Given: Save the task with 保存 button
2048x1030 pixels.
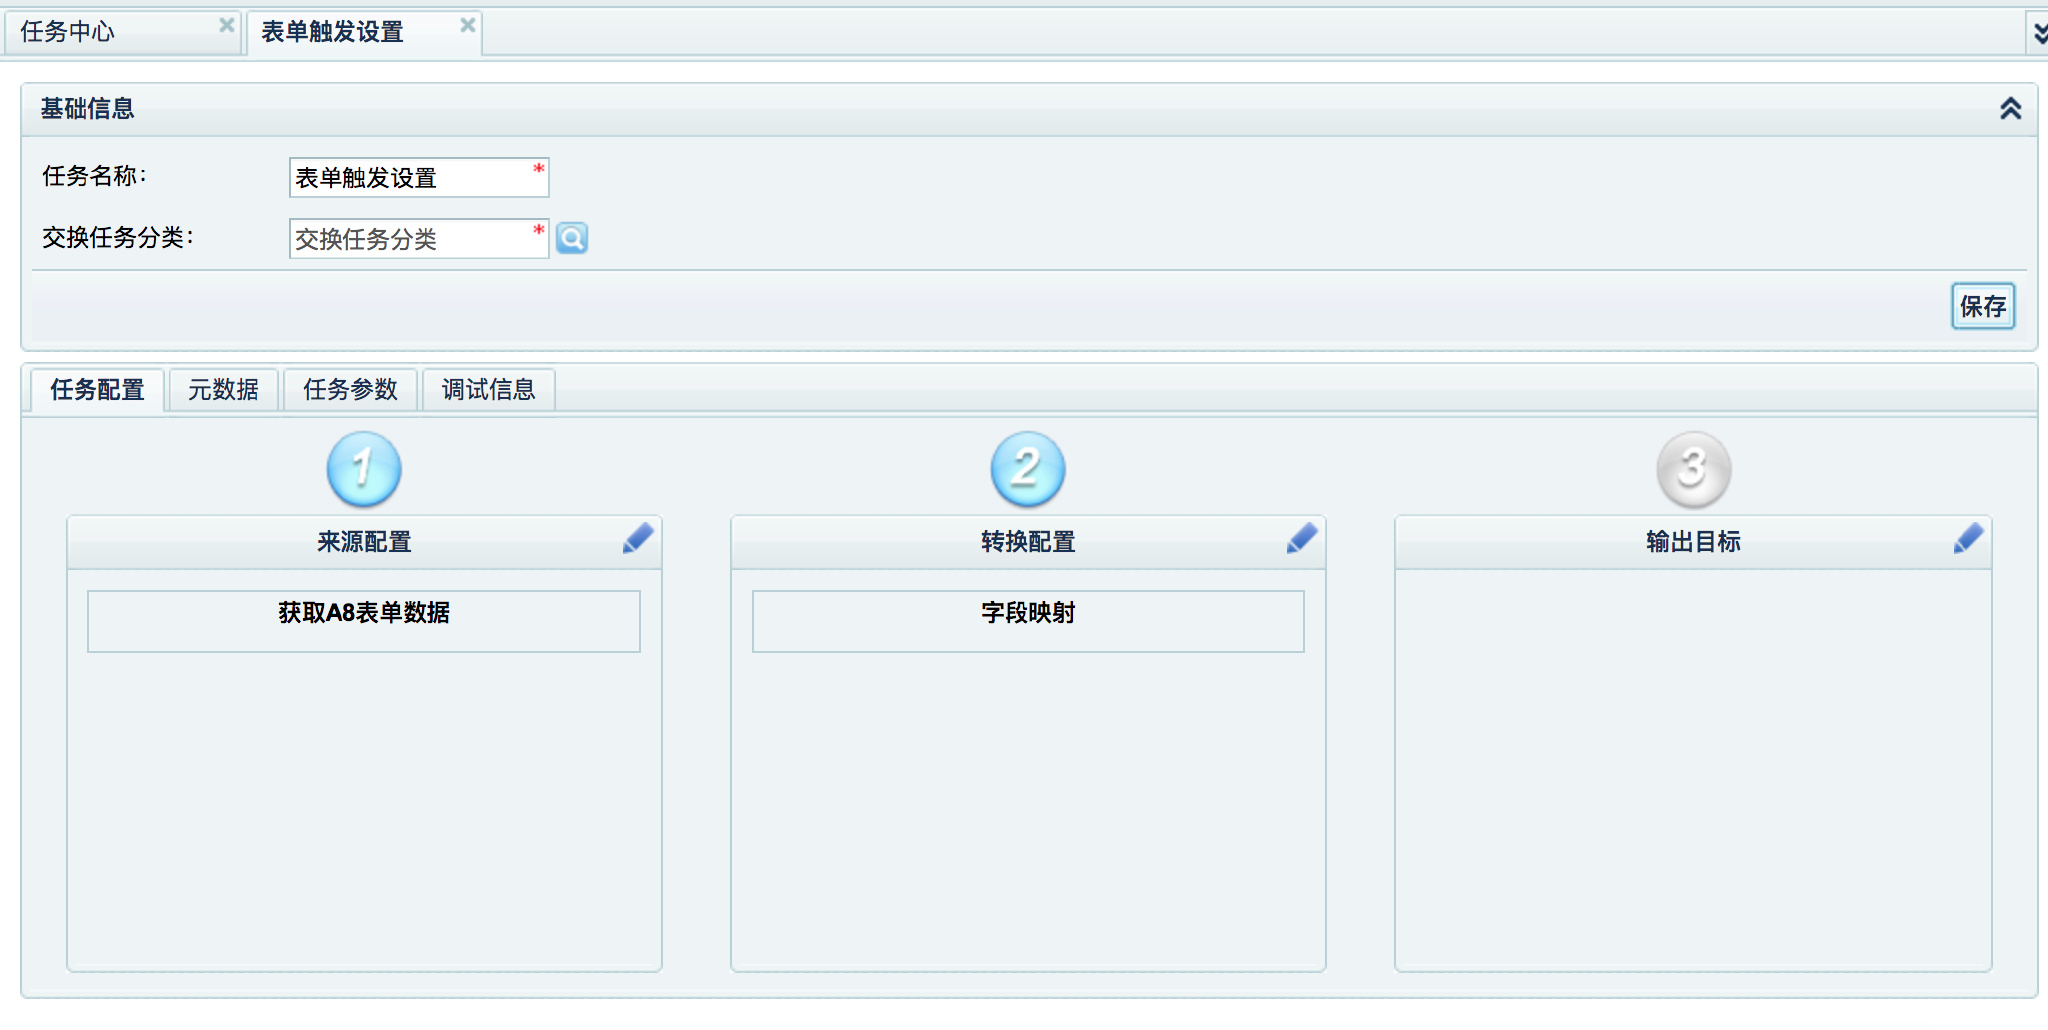Looking at the screenshot, I should (x=1983, y=306).
